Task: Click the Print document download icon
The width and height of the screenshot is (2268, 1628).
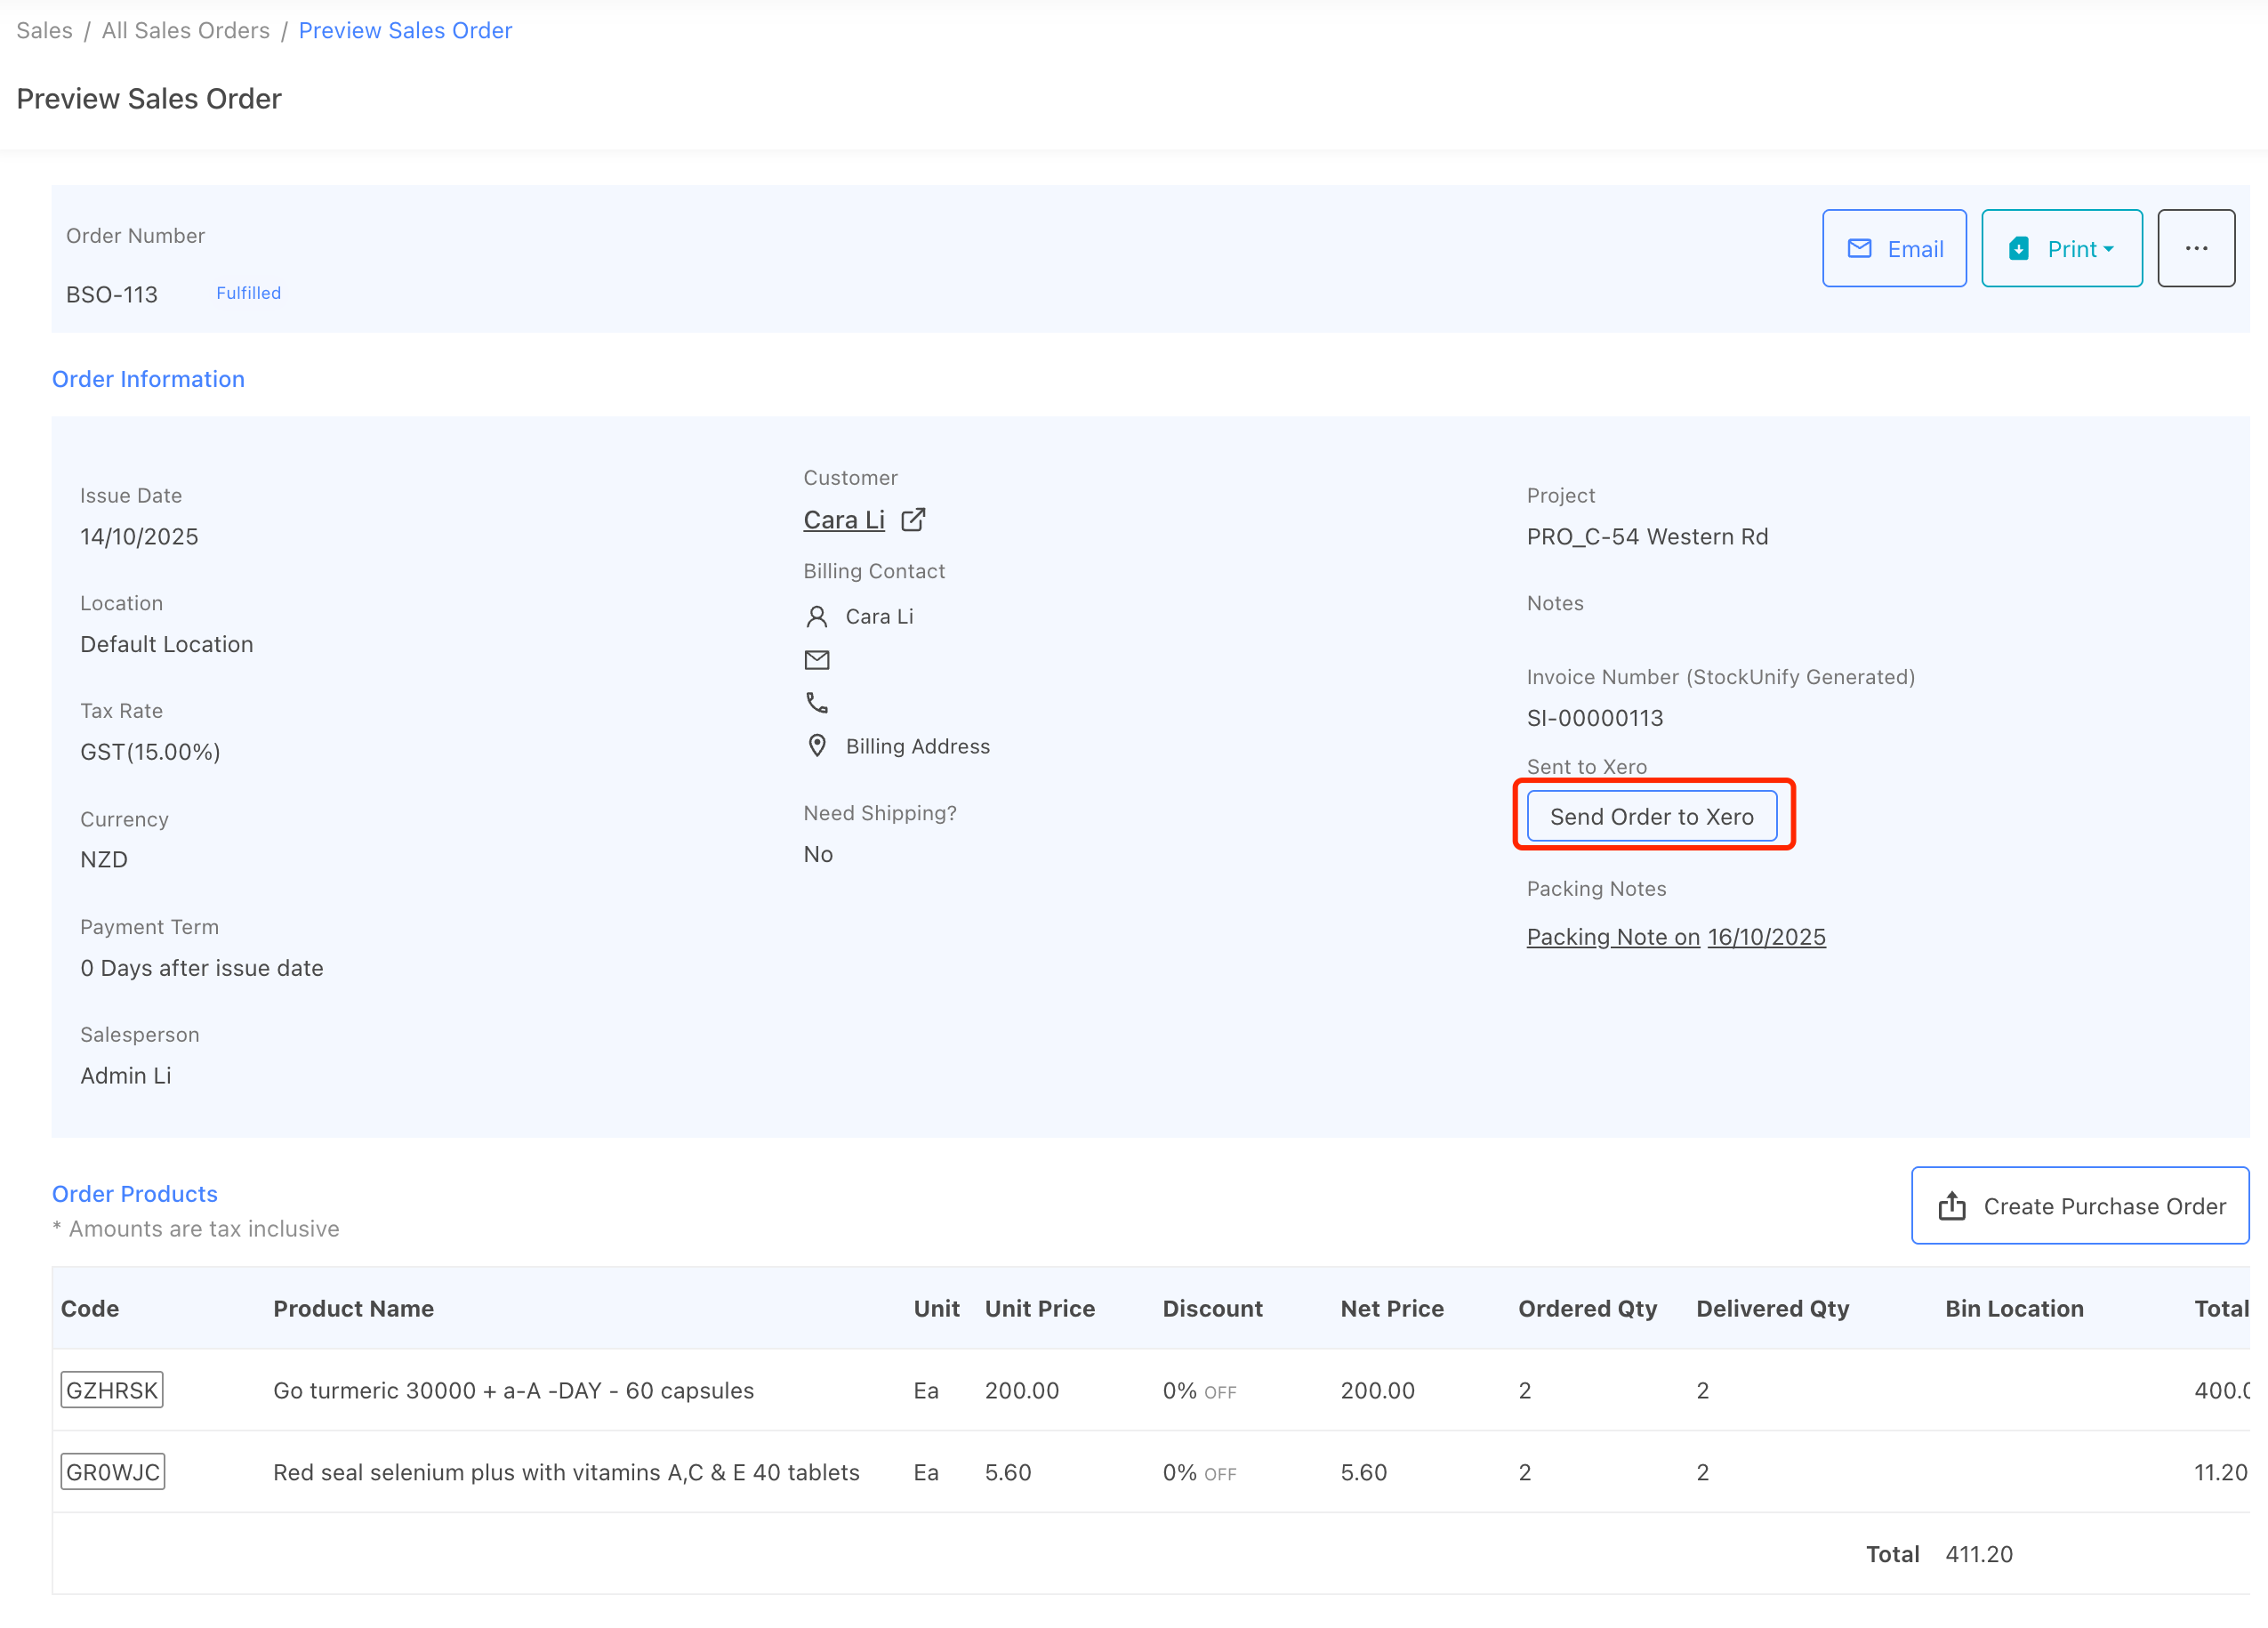Action: [x=2019, y=248]
